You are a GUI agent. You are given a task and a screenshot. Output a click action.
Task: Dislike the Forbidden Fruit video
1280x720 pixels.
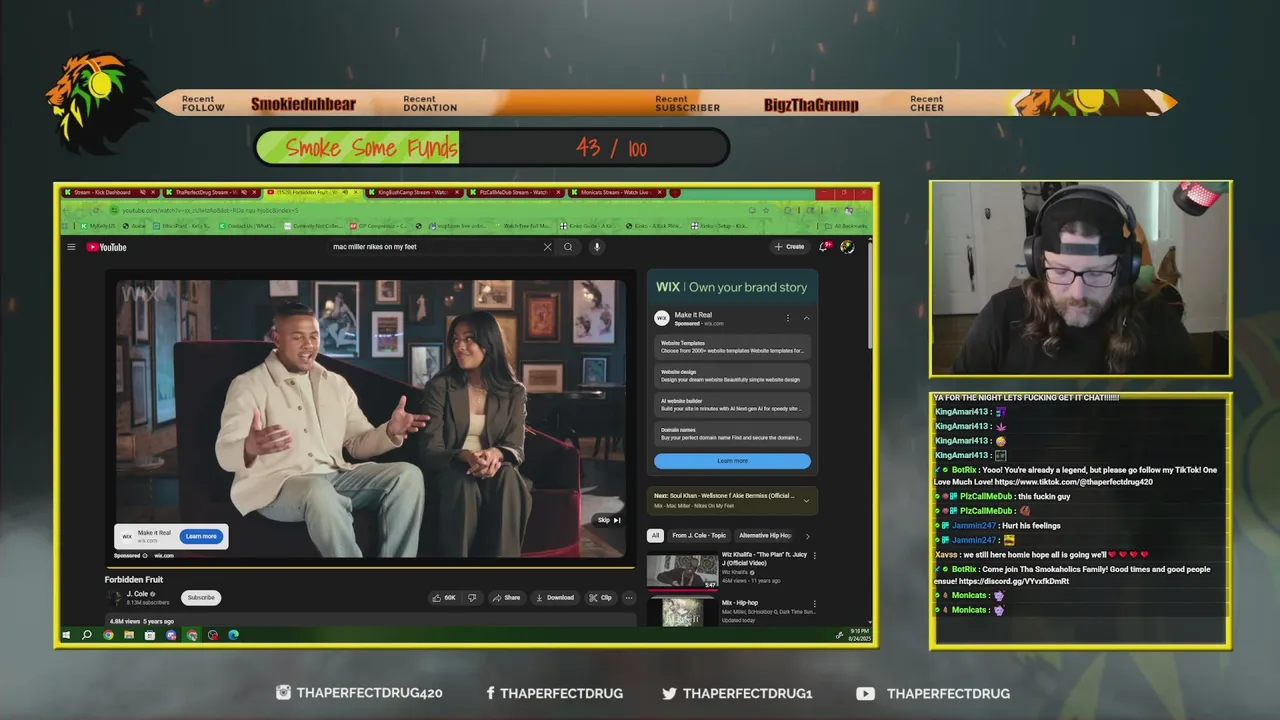pos(472,597)
